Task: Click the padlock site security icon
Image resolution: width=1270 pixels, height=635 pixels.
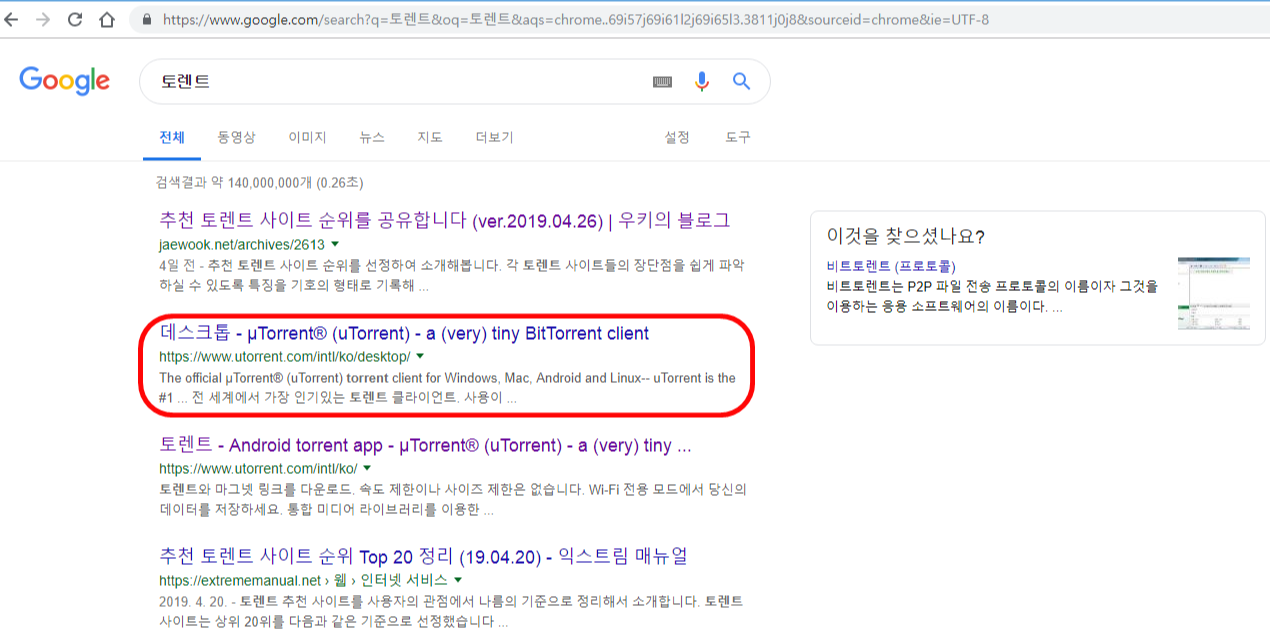Action: pyautogui.click(x=147, y=19)
